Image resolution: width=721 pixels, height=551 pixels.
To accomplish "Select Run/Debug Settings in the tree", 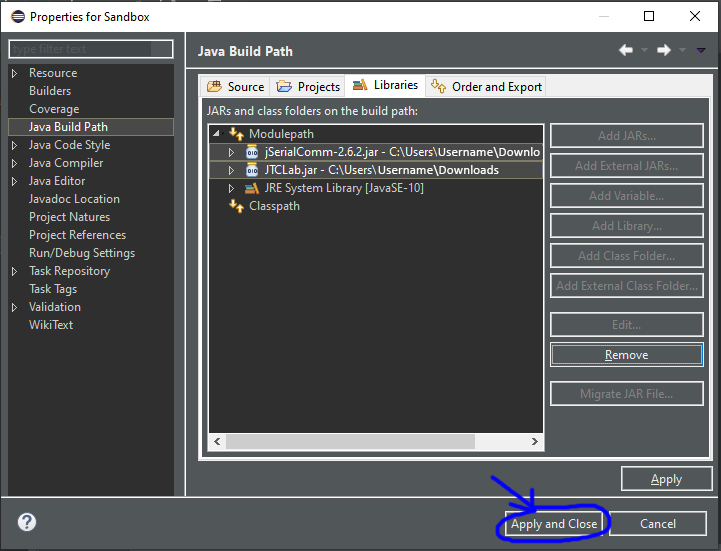I will (x=82, y=253).
